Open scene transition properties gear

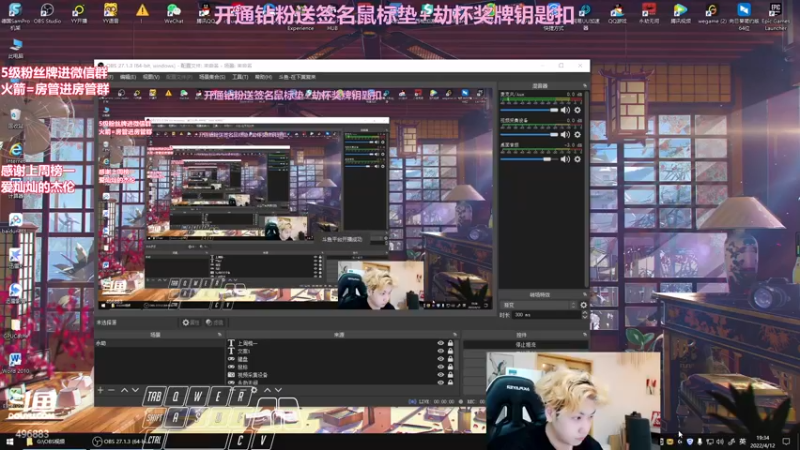point(584,305)
